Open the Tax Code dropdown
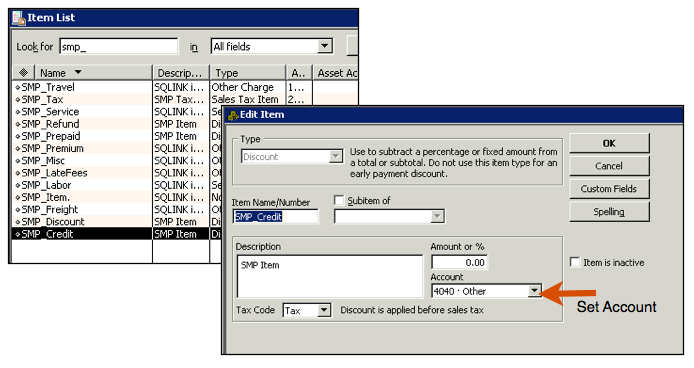The height and width of the screenshot is (368, 694). click(324, 310)
